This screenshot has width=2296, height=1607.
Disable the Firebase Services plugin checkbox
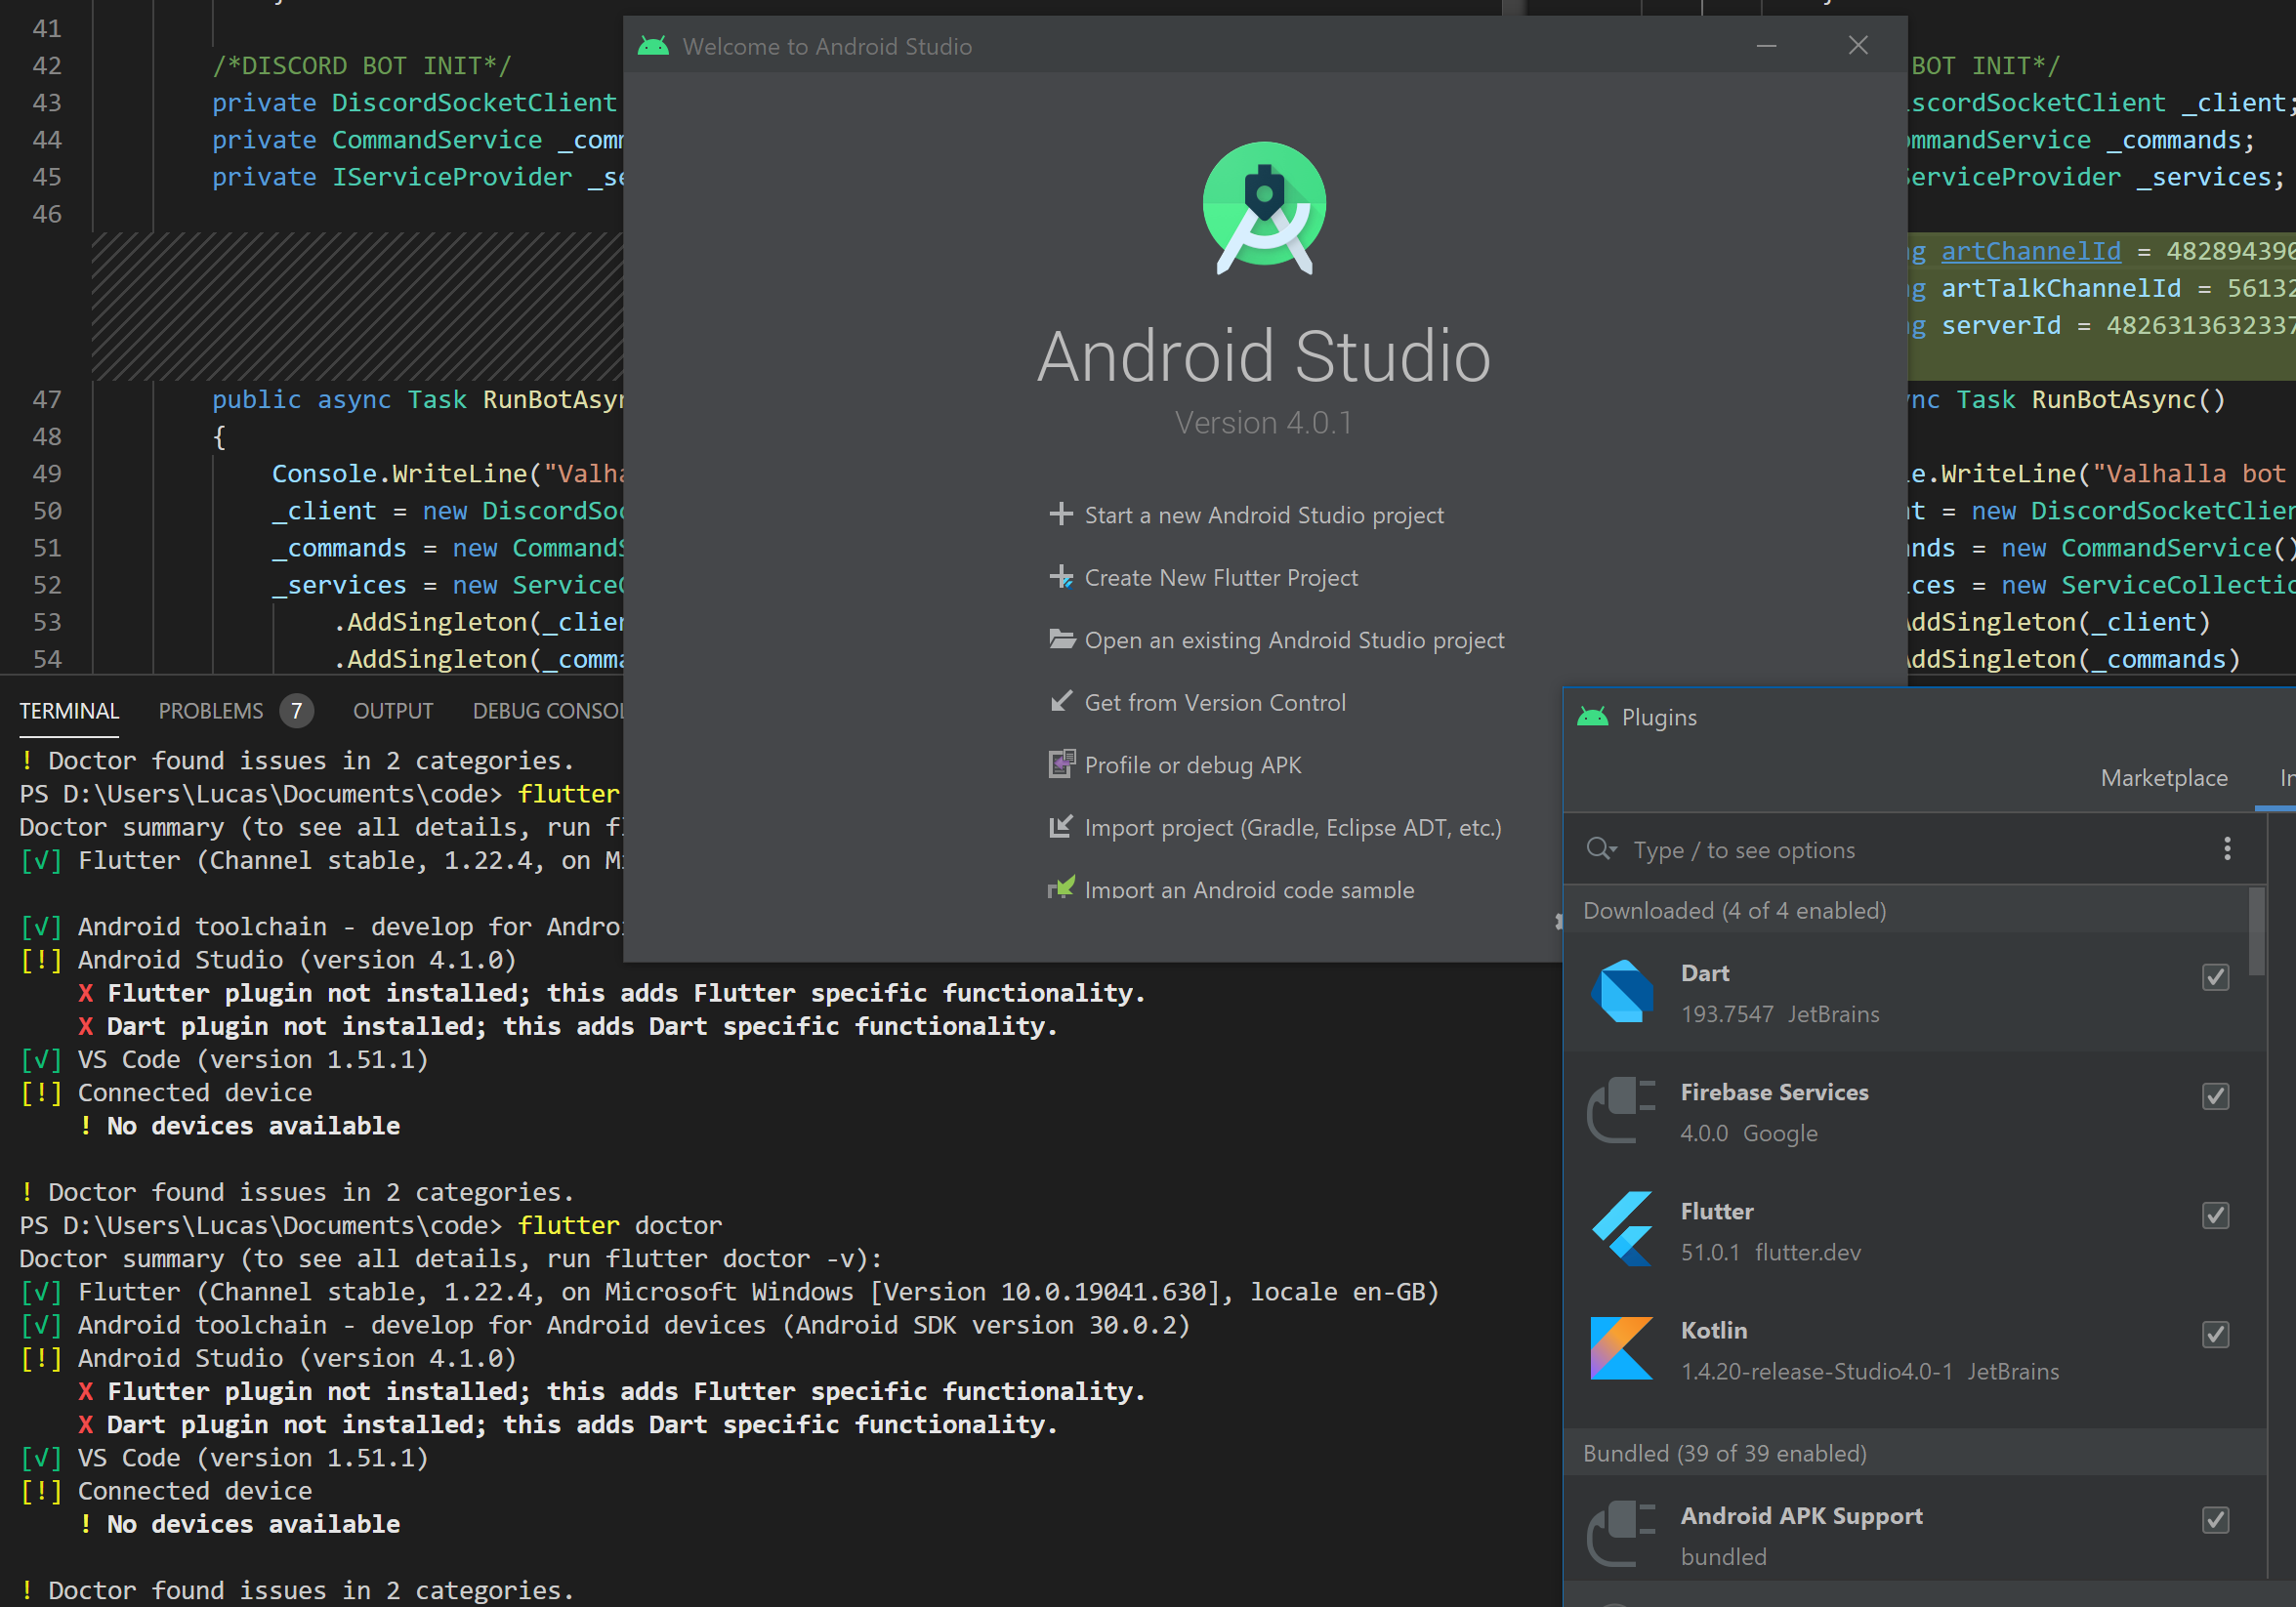2216,1096
